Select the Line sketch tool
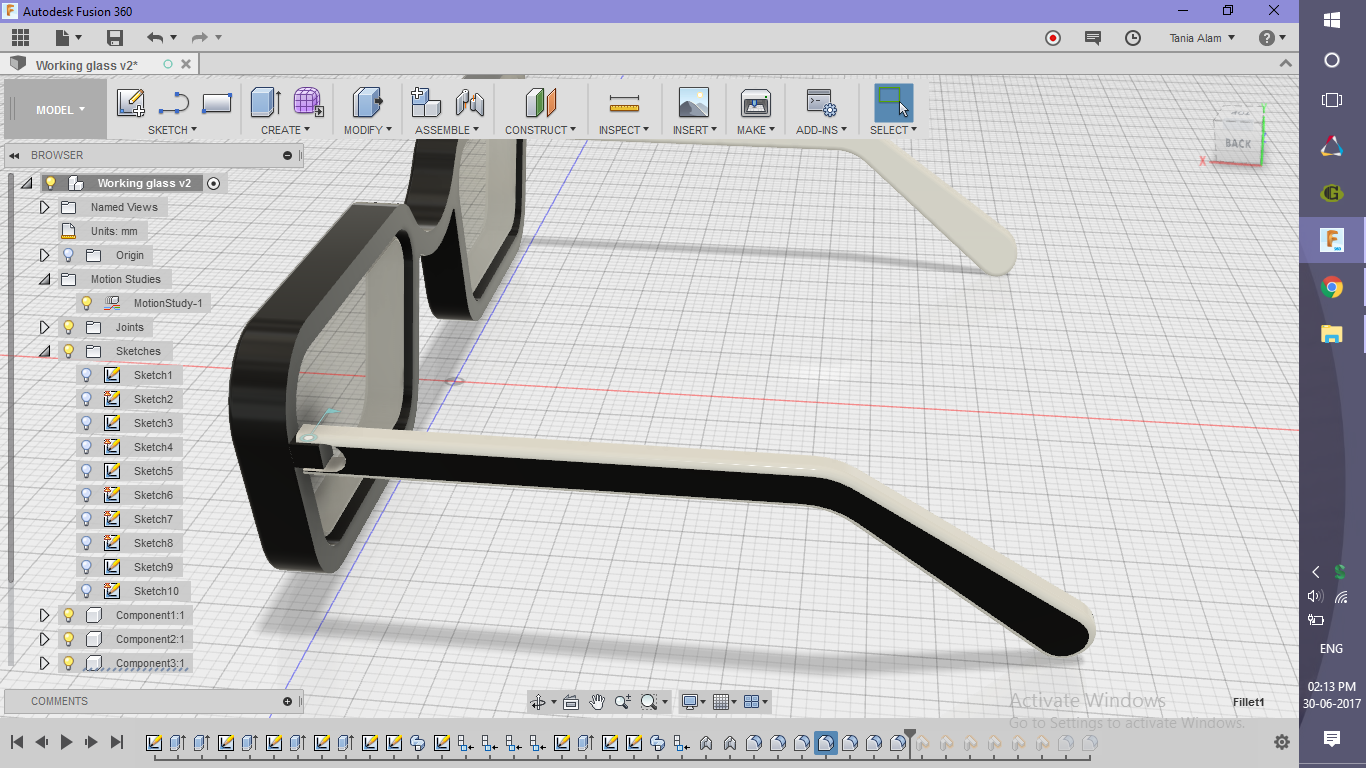The width and height of the screenshot is (1366, 768). click(174, 102)
